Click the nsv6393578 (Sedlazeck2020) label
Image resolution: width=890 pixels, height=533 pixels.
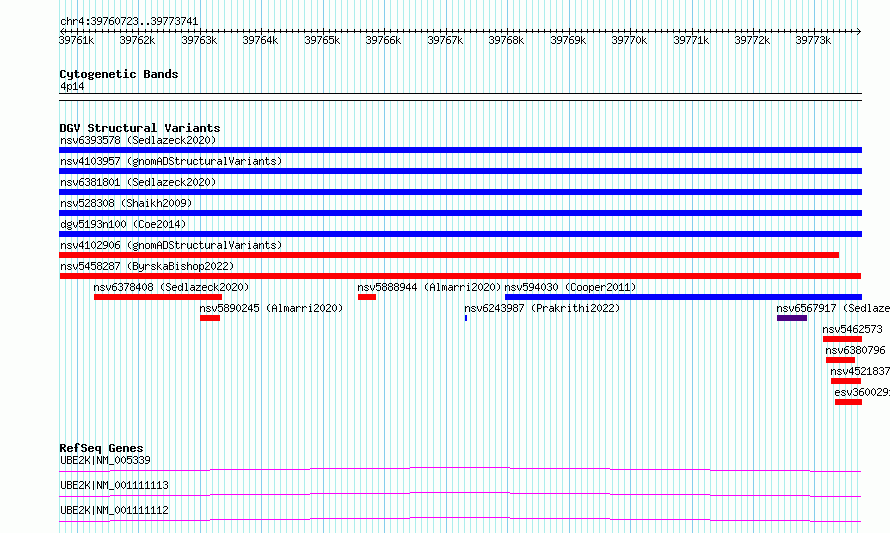(x=138, y=140)
